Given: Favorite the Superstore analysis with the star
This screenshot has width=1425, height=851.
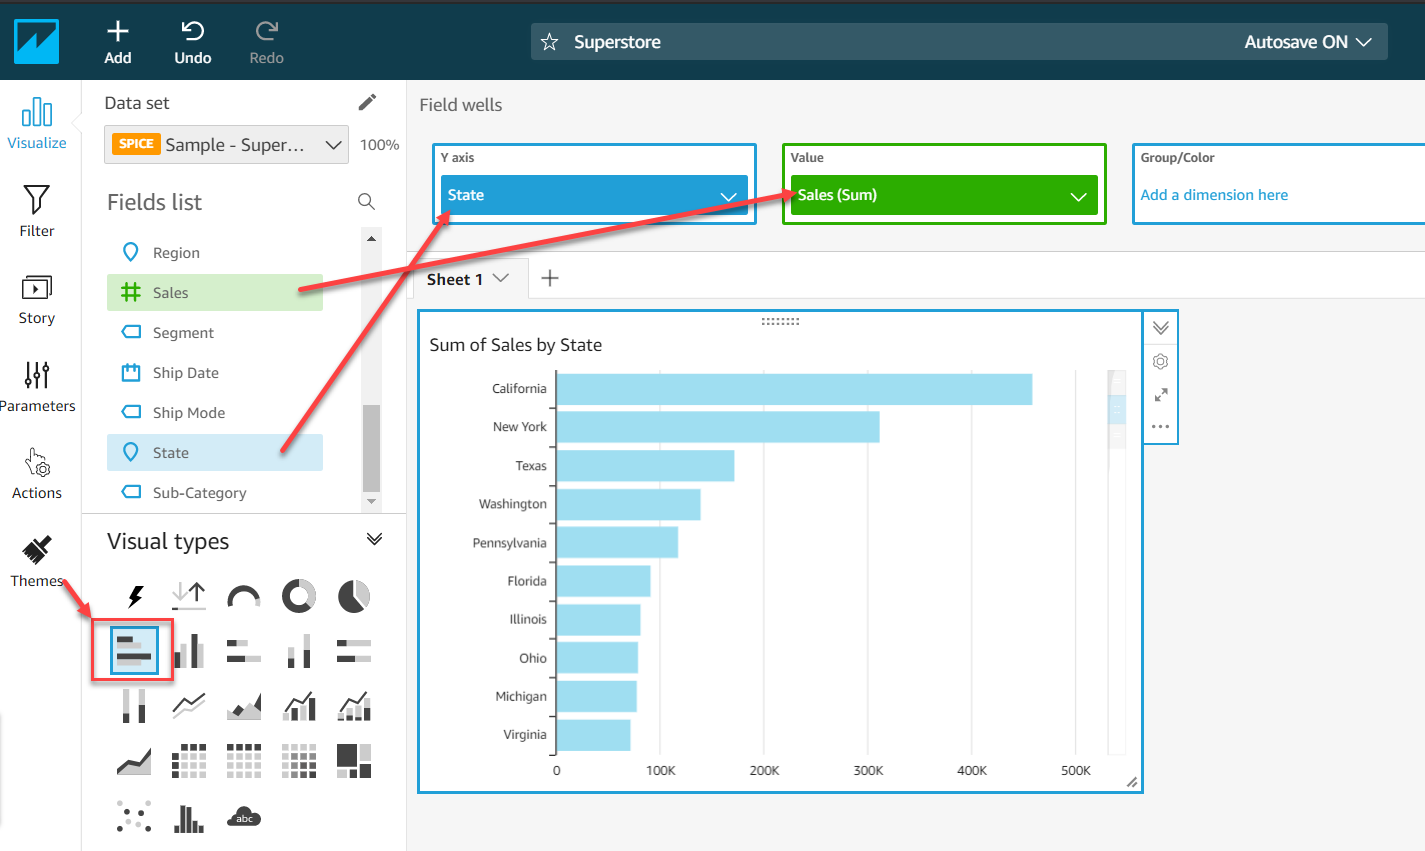Looking at the screenshot, I should (549, 42).
